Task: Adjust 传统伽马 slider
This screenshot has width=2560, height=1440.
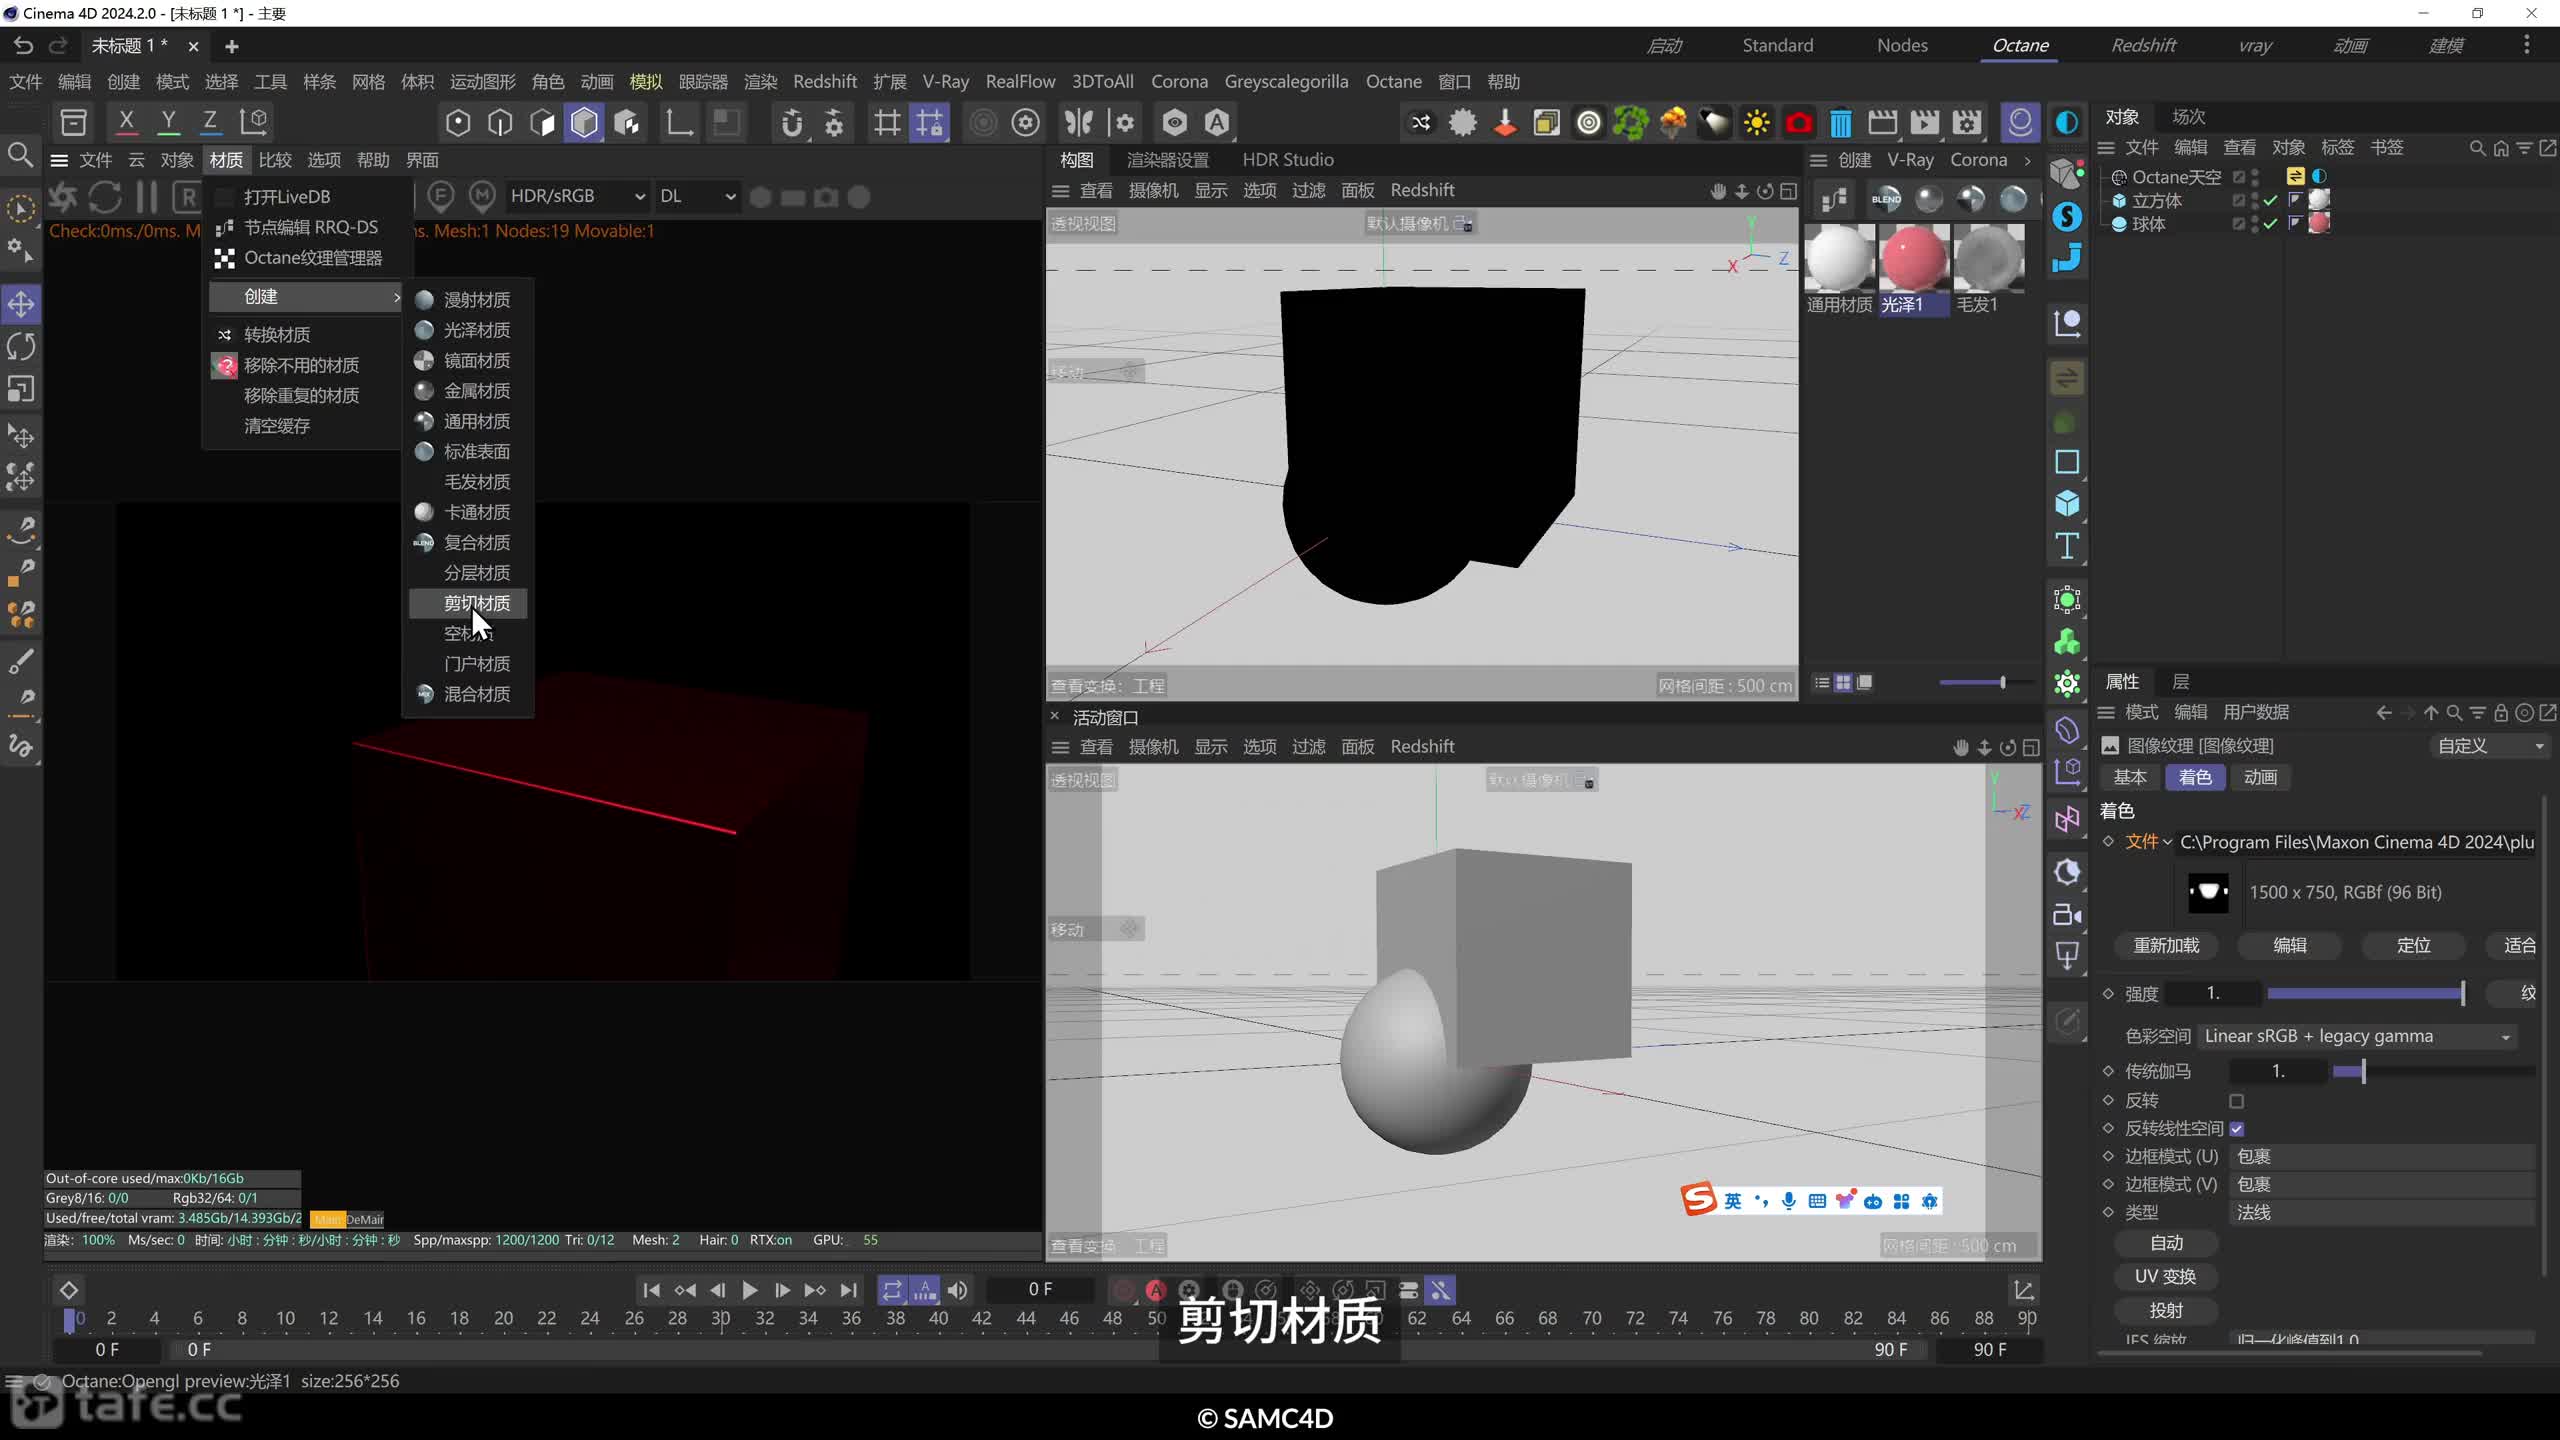Action: pyautogui.click(x=2434, y=1071)
